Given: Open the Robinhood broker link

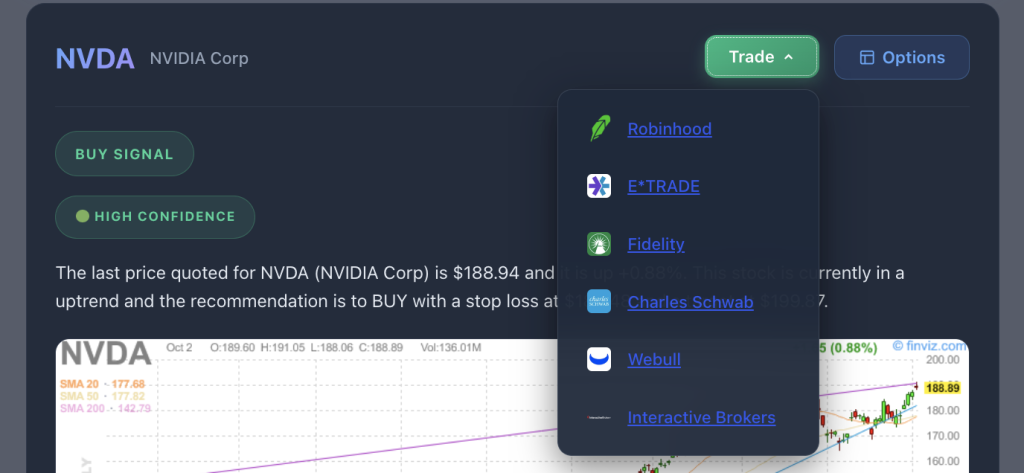Looking at the screenshot, I should pos(669,129).
